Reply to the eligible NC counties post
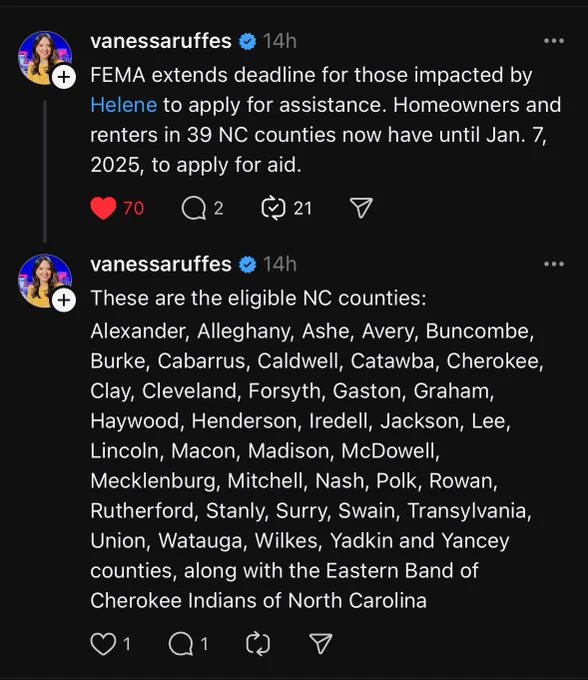The height and width of the screenshot is (680, 588). pos(181,644)
